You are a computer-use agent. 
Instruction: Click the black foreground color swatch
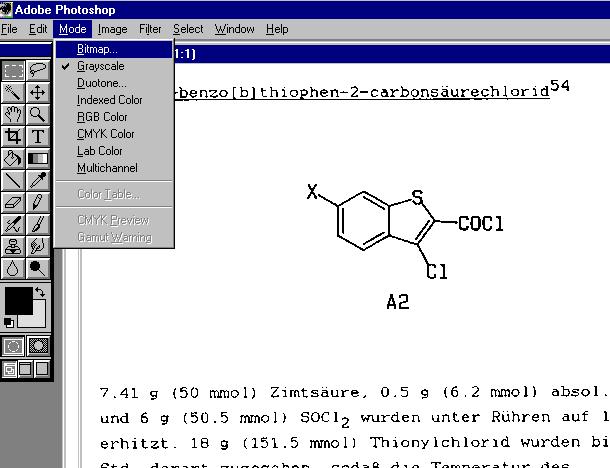point(18,301)
